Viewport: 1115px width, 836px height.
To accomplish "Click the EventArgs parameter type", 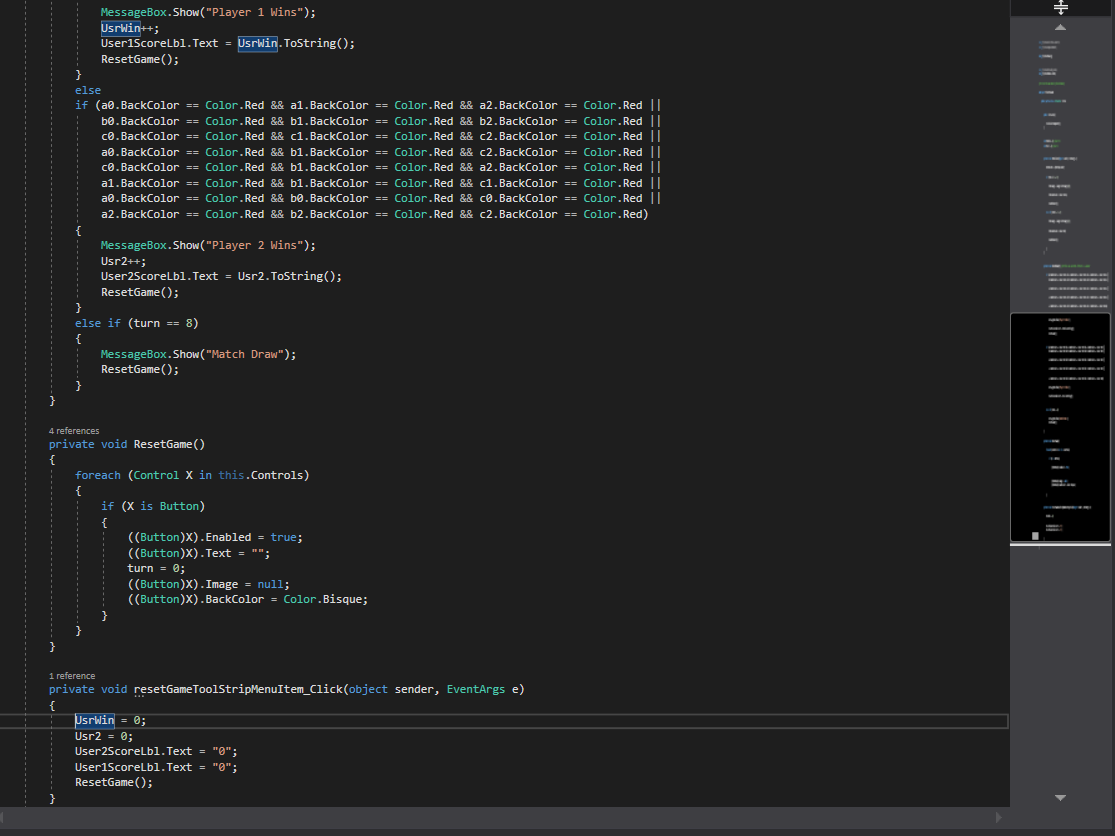I will (x=476, y=690).
